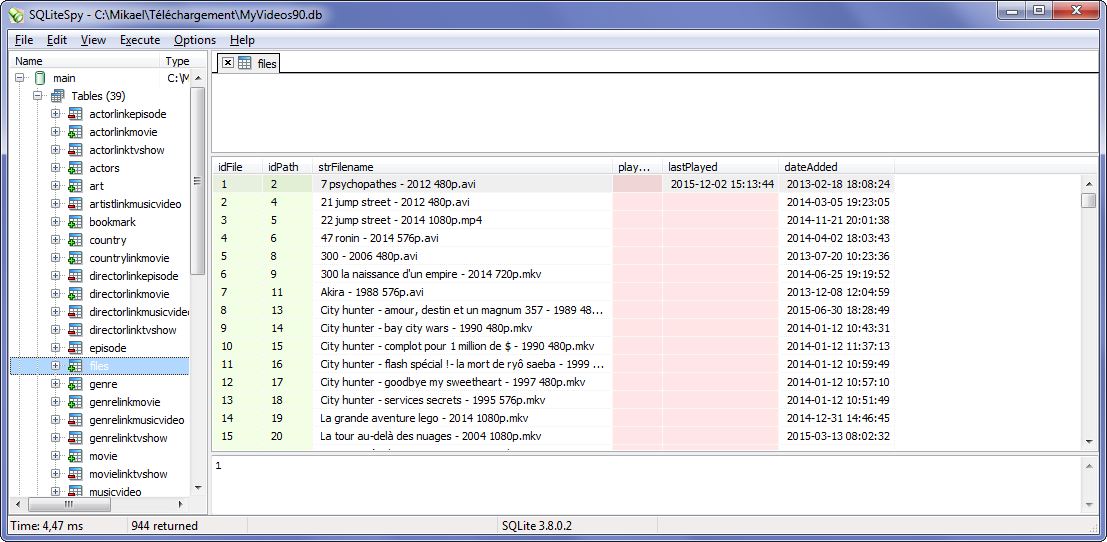Click the Name column header in schema tree
1107x542 pixels.
click(x=85, y=61)
